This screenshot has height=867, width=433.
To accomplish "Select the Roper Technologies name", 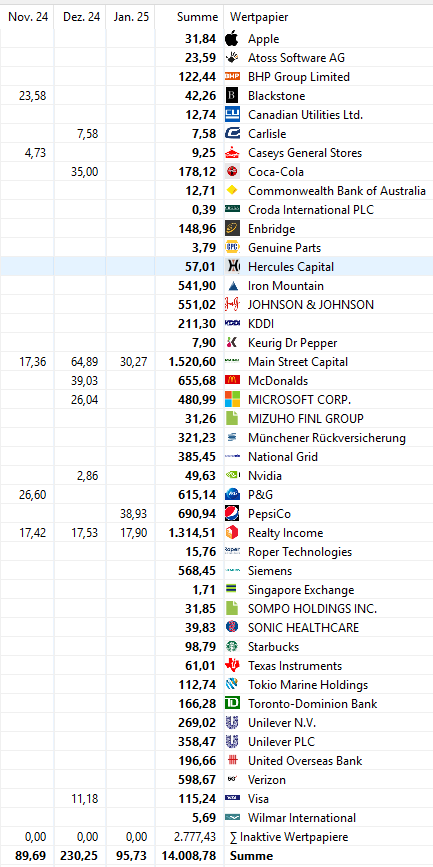I will coord(300,552).
